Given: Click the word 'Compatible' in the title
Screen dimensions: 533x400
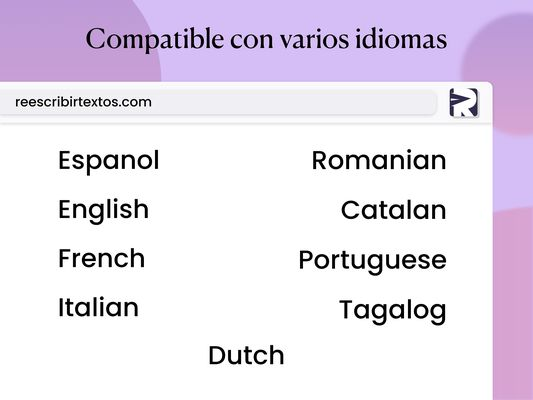Looking at the screenshot, I should point(155,39).
